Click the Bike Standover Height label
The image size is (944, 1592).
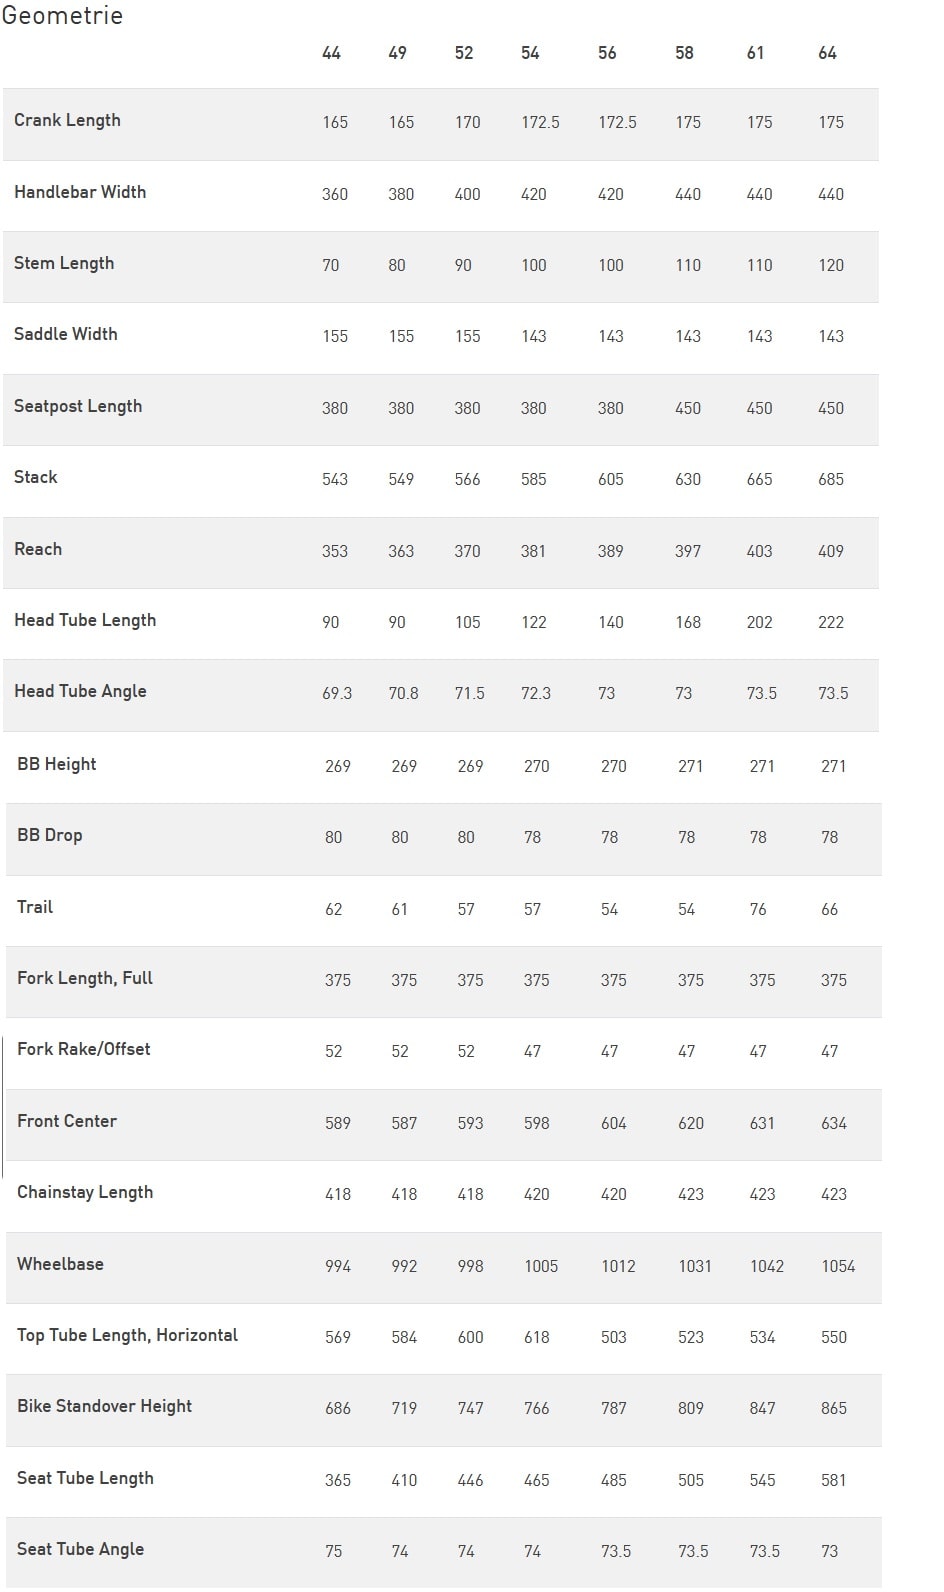[104, 1406]
